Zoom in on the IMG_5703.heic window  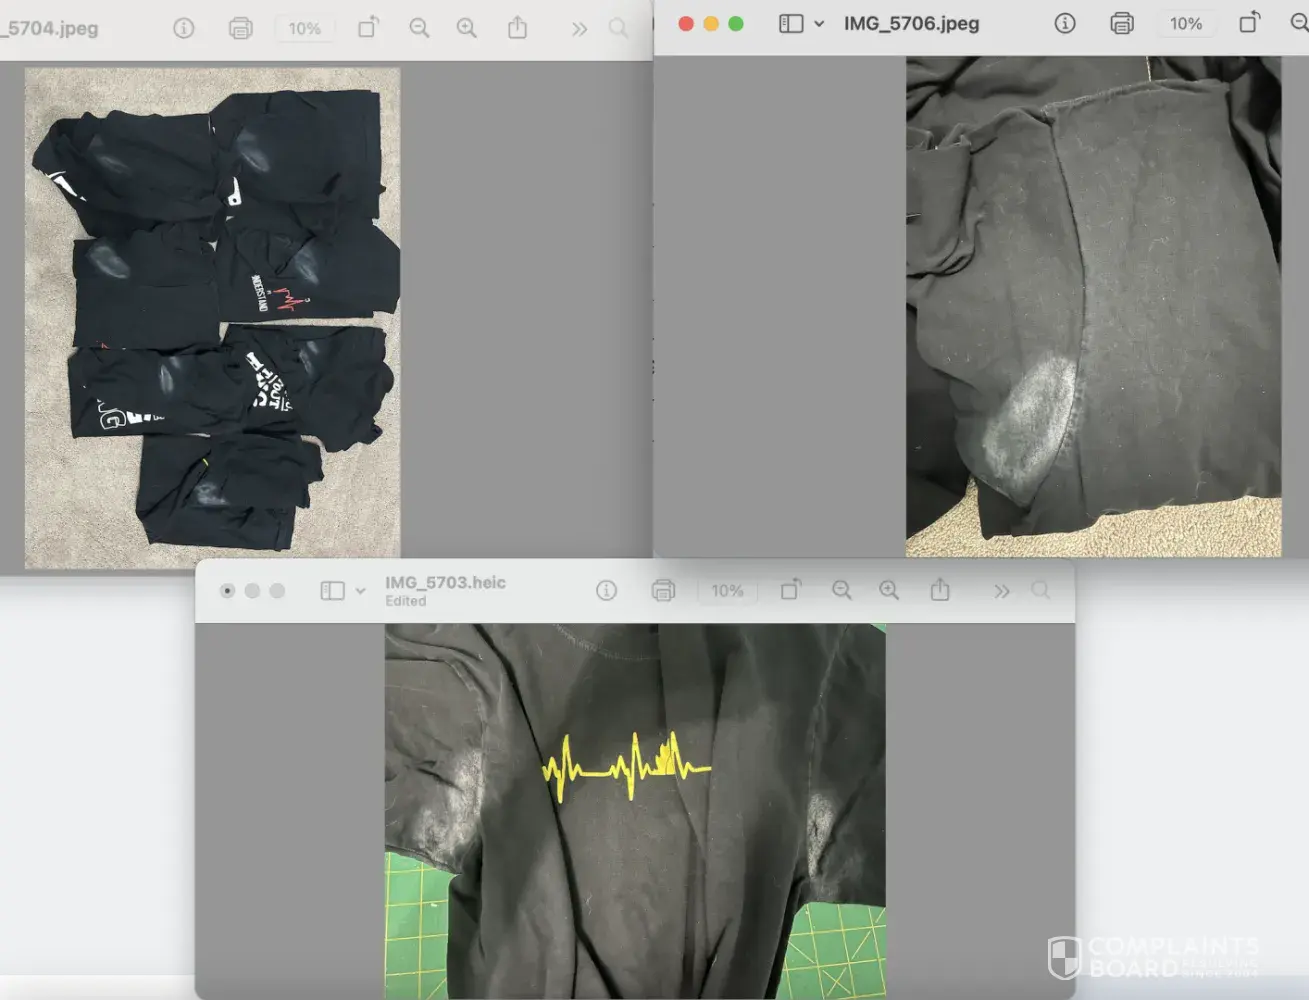(x=889, y=591)
